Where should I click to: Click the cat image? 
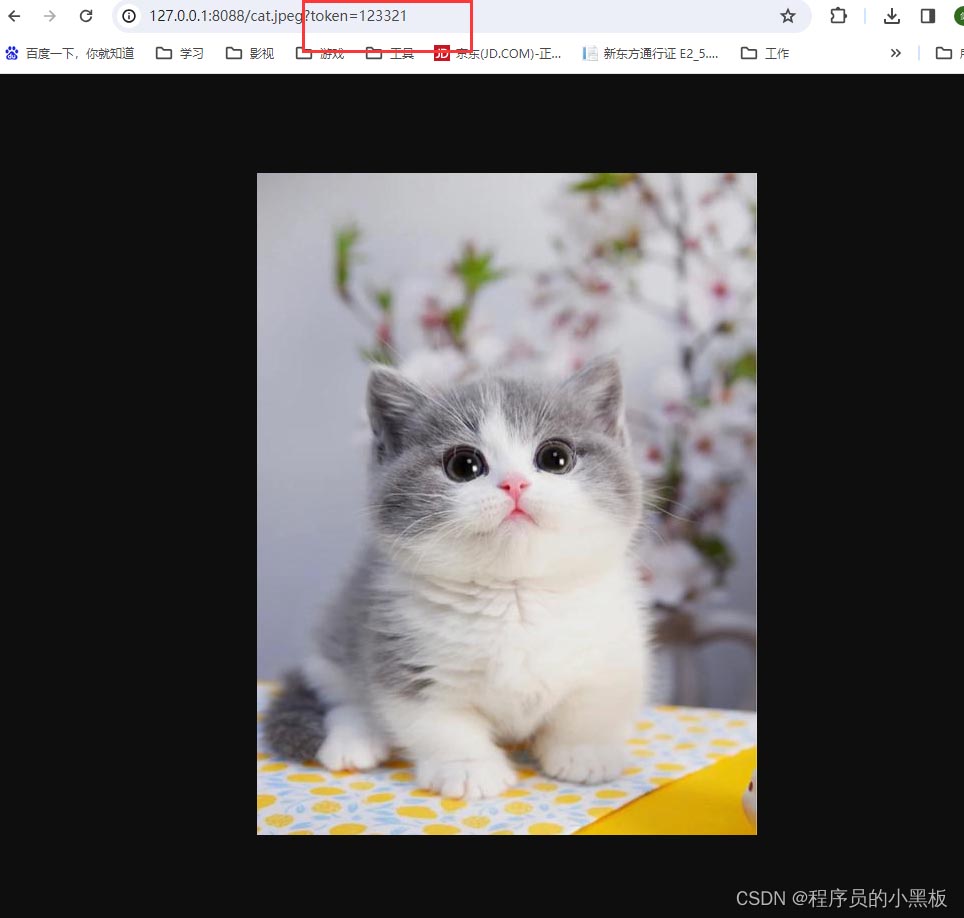507,504
